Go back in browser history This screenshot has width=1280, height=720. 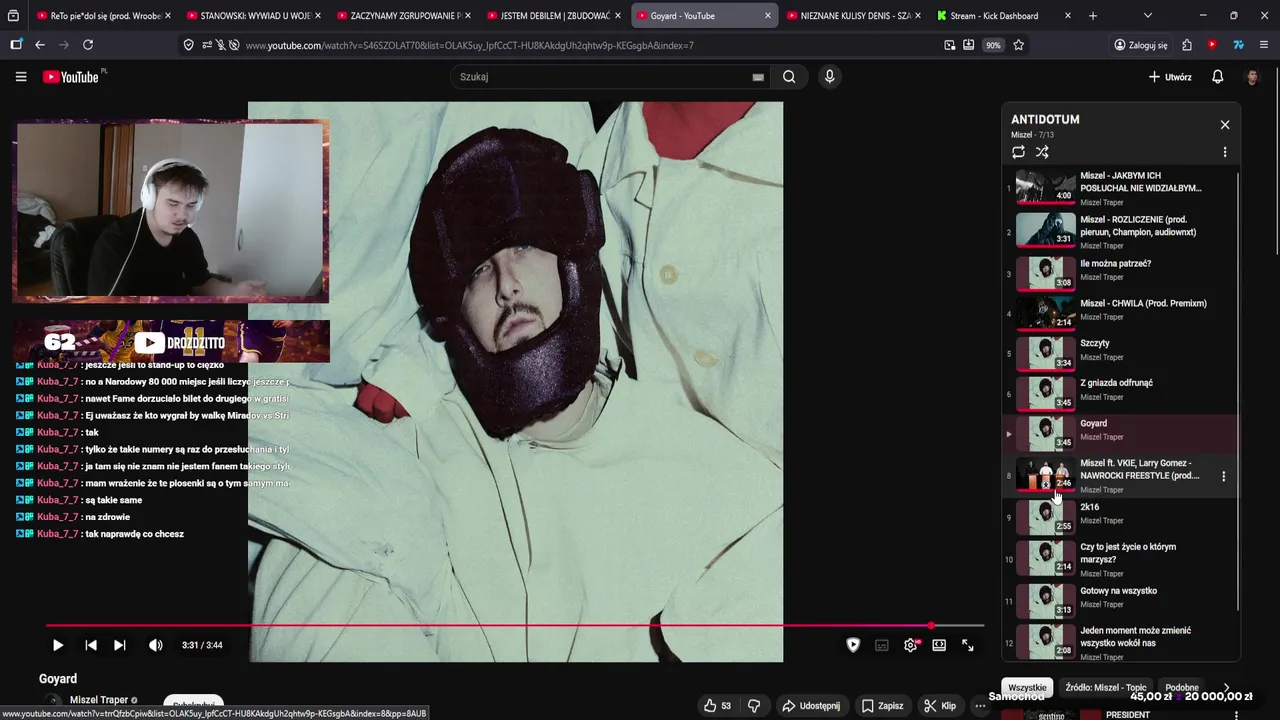pyautogui.click(x=40, y=45)
